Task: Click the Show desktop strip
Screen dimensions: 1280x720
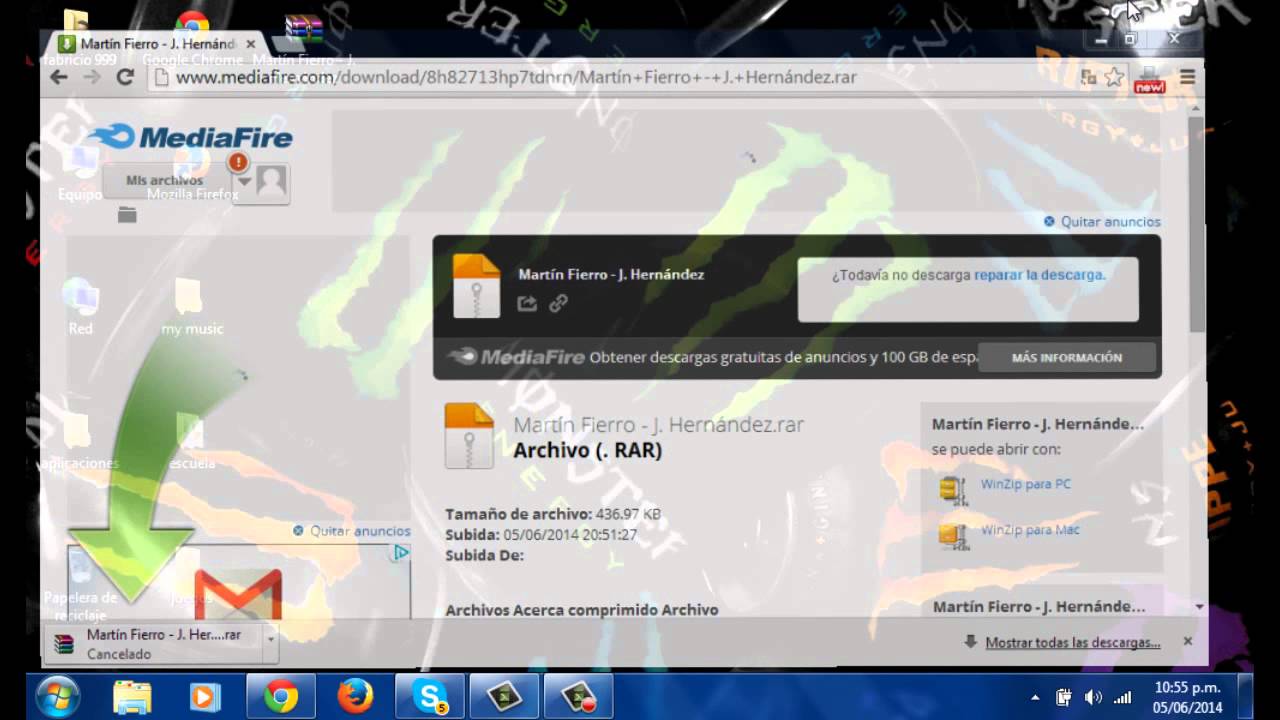Action: (1246, 696)
